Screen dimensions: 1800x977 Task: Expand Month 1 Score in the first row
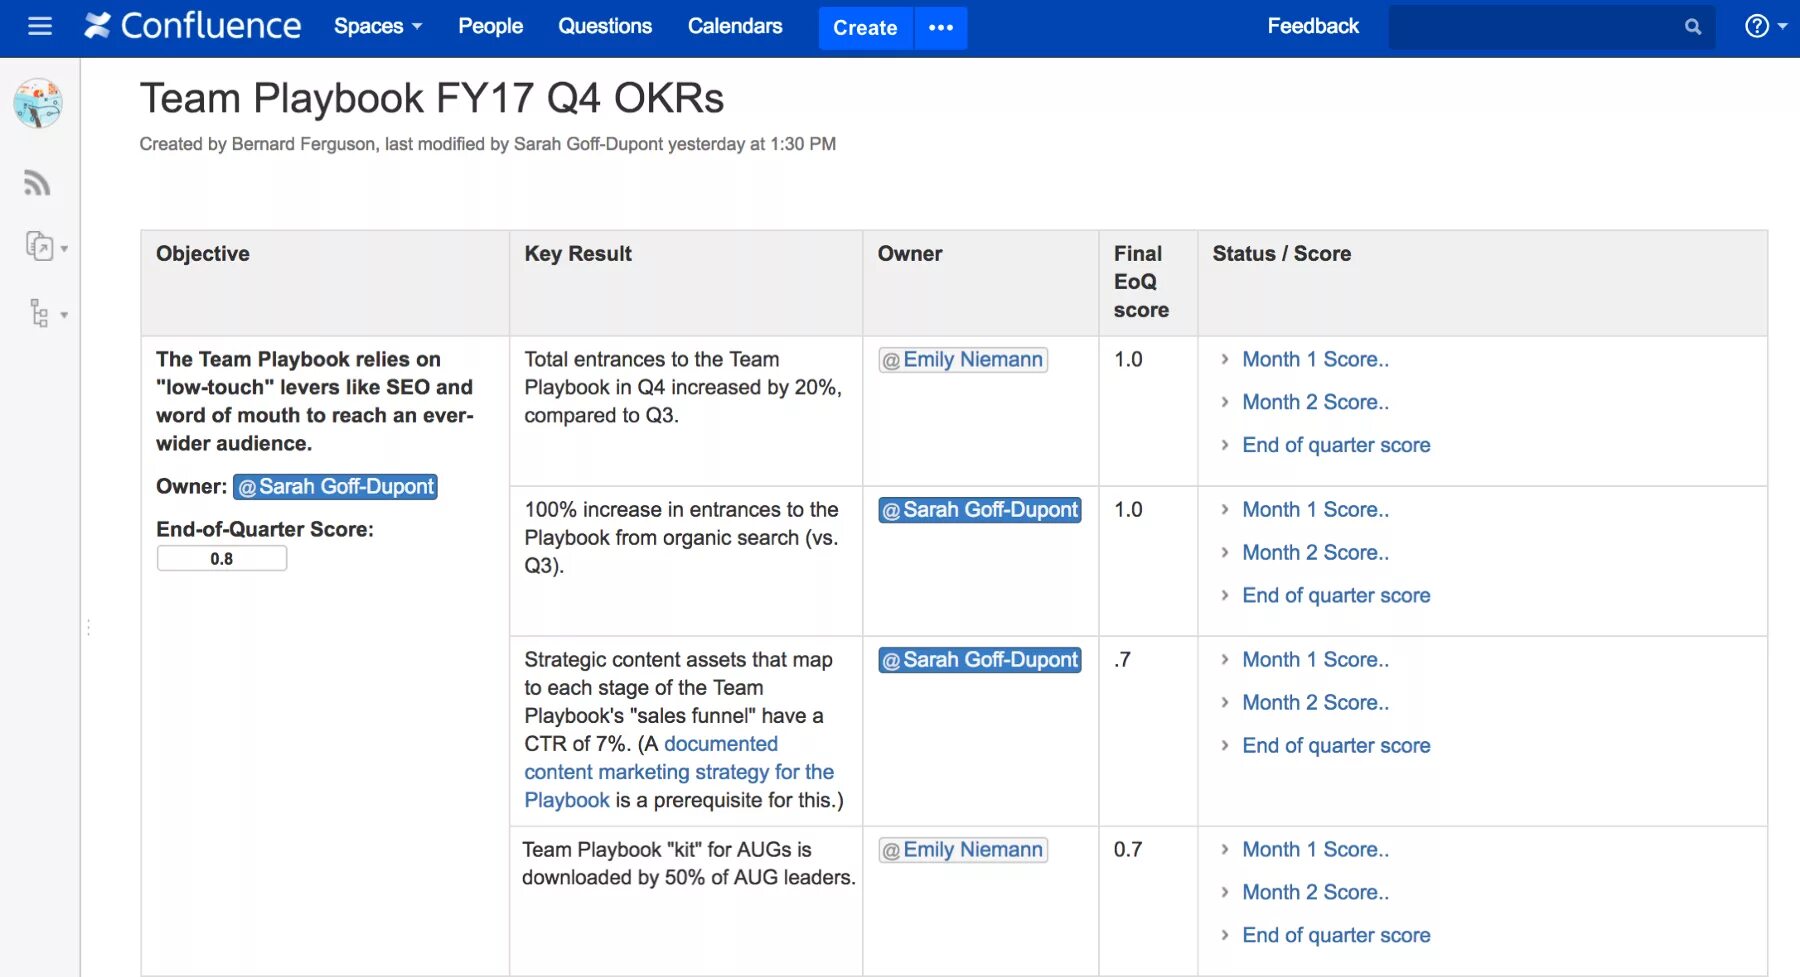(1314, 359)
